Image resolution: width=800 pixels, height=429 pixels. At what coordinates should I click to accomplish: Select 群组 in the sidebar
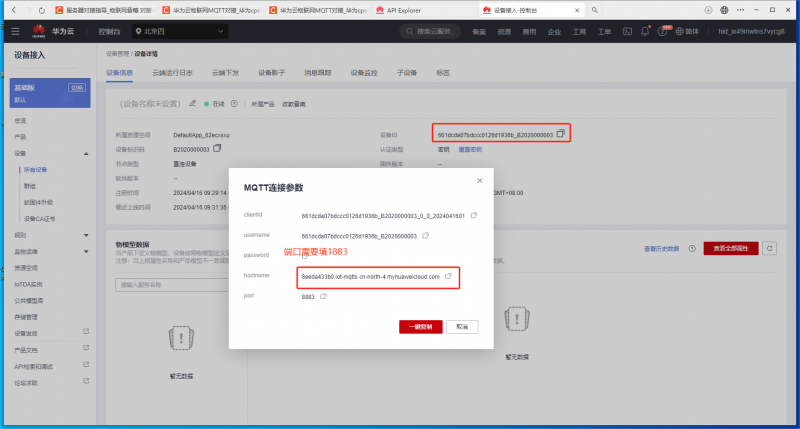coord(30,186)
